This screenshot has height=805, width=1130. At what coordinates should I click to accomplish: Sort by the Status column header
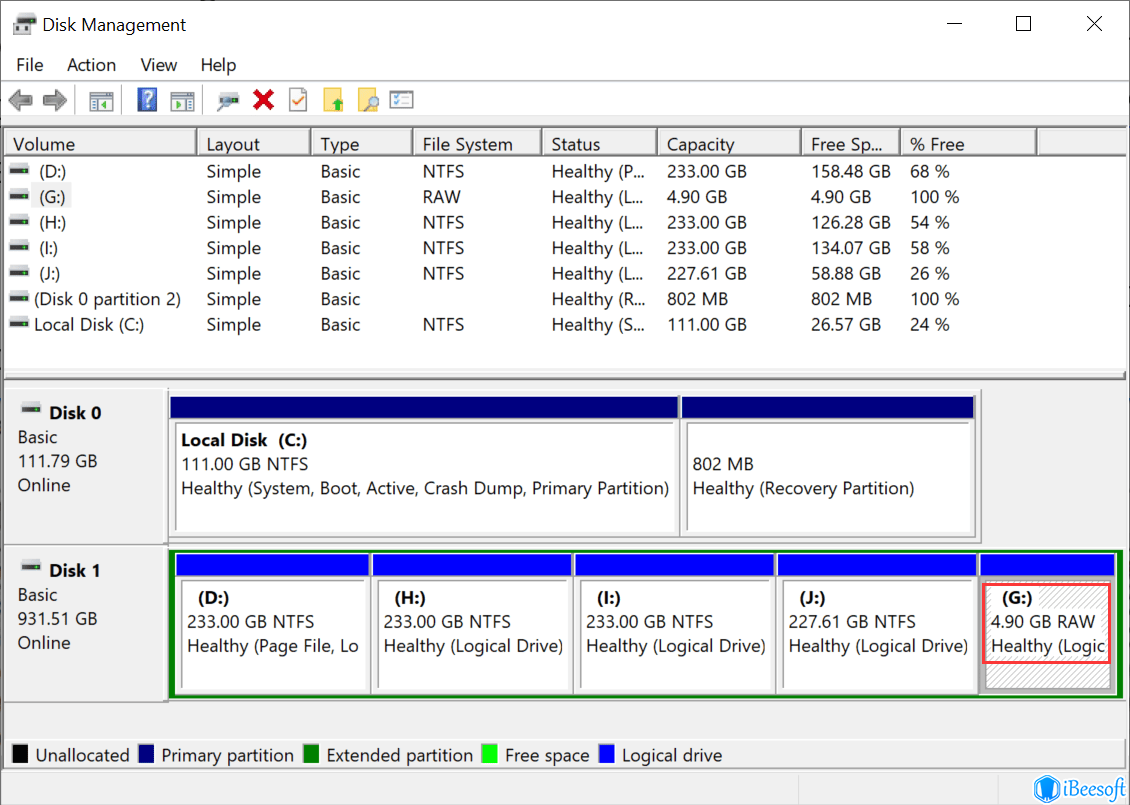(x=600, y=144)
